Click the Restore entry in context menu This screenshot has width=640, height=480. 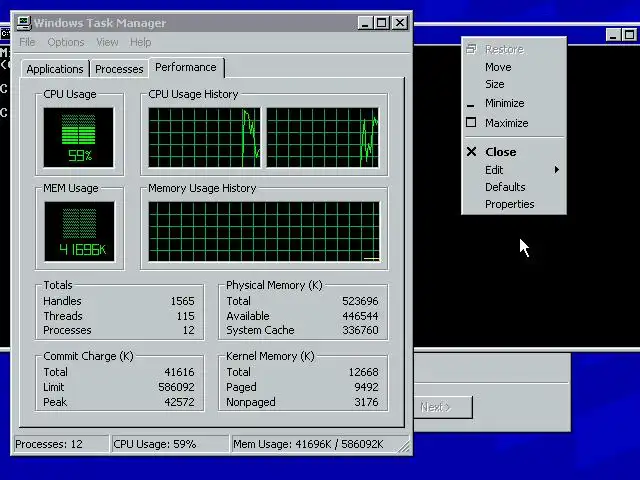514,49
